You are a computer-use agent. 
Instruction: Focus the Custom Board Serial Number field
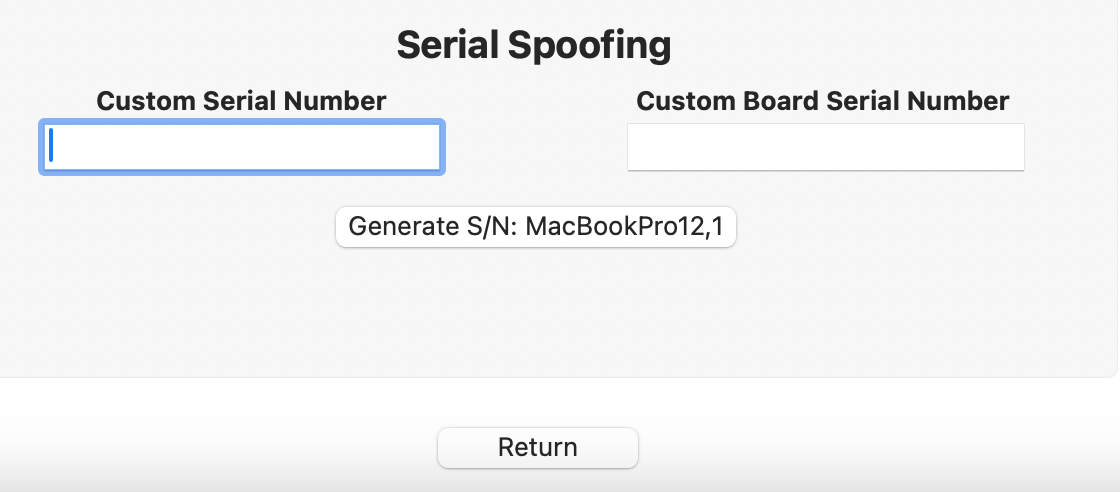825,147
